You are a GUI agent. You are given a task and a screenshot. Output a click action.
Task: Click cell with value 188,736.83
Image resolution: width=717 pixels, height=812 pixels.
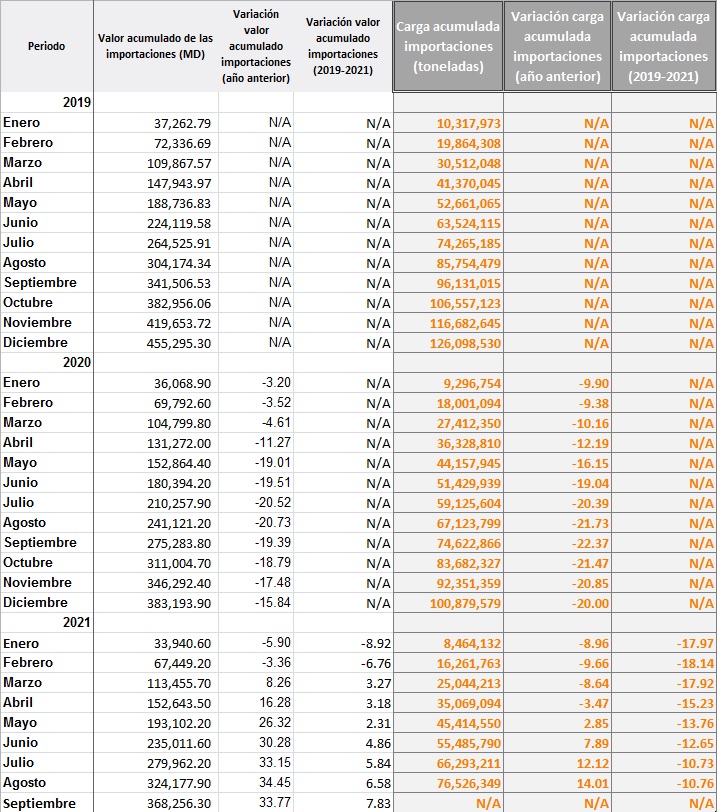[156, 203]
